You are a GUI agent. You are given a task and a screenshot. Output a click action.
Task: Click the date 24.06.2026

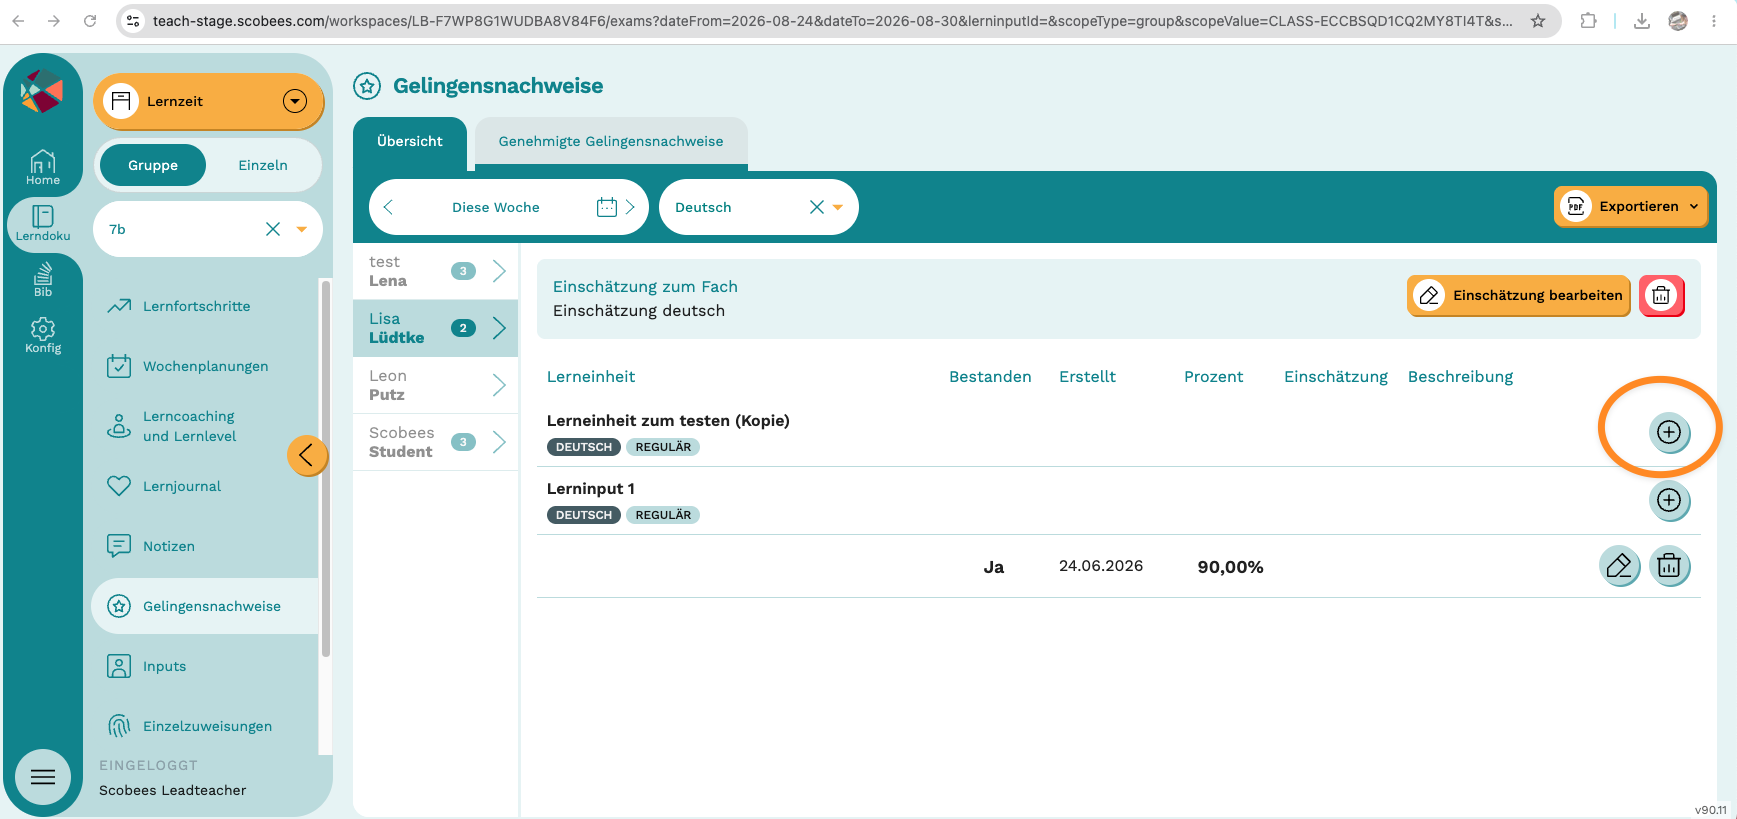click(x=1101, y=566)
